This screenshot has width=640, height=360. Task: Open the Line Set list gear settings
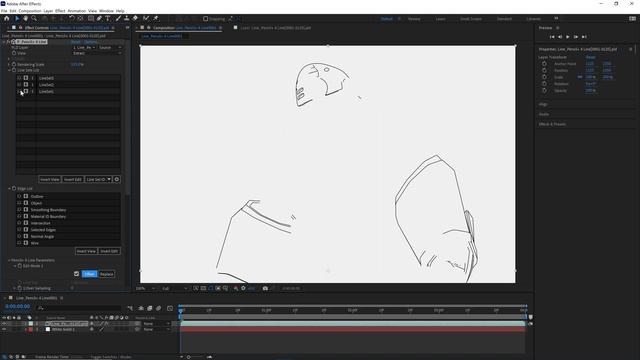point(117,179)
